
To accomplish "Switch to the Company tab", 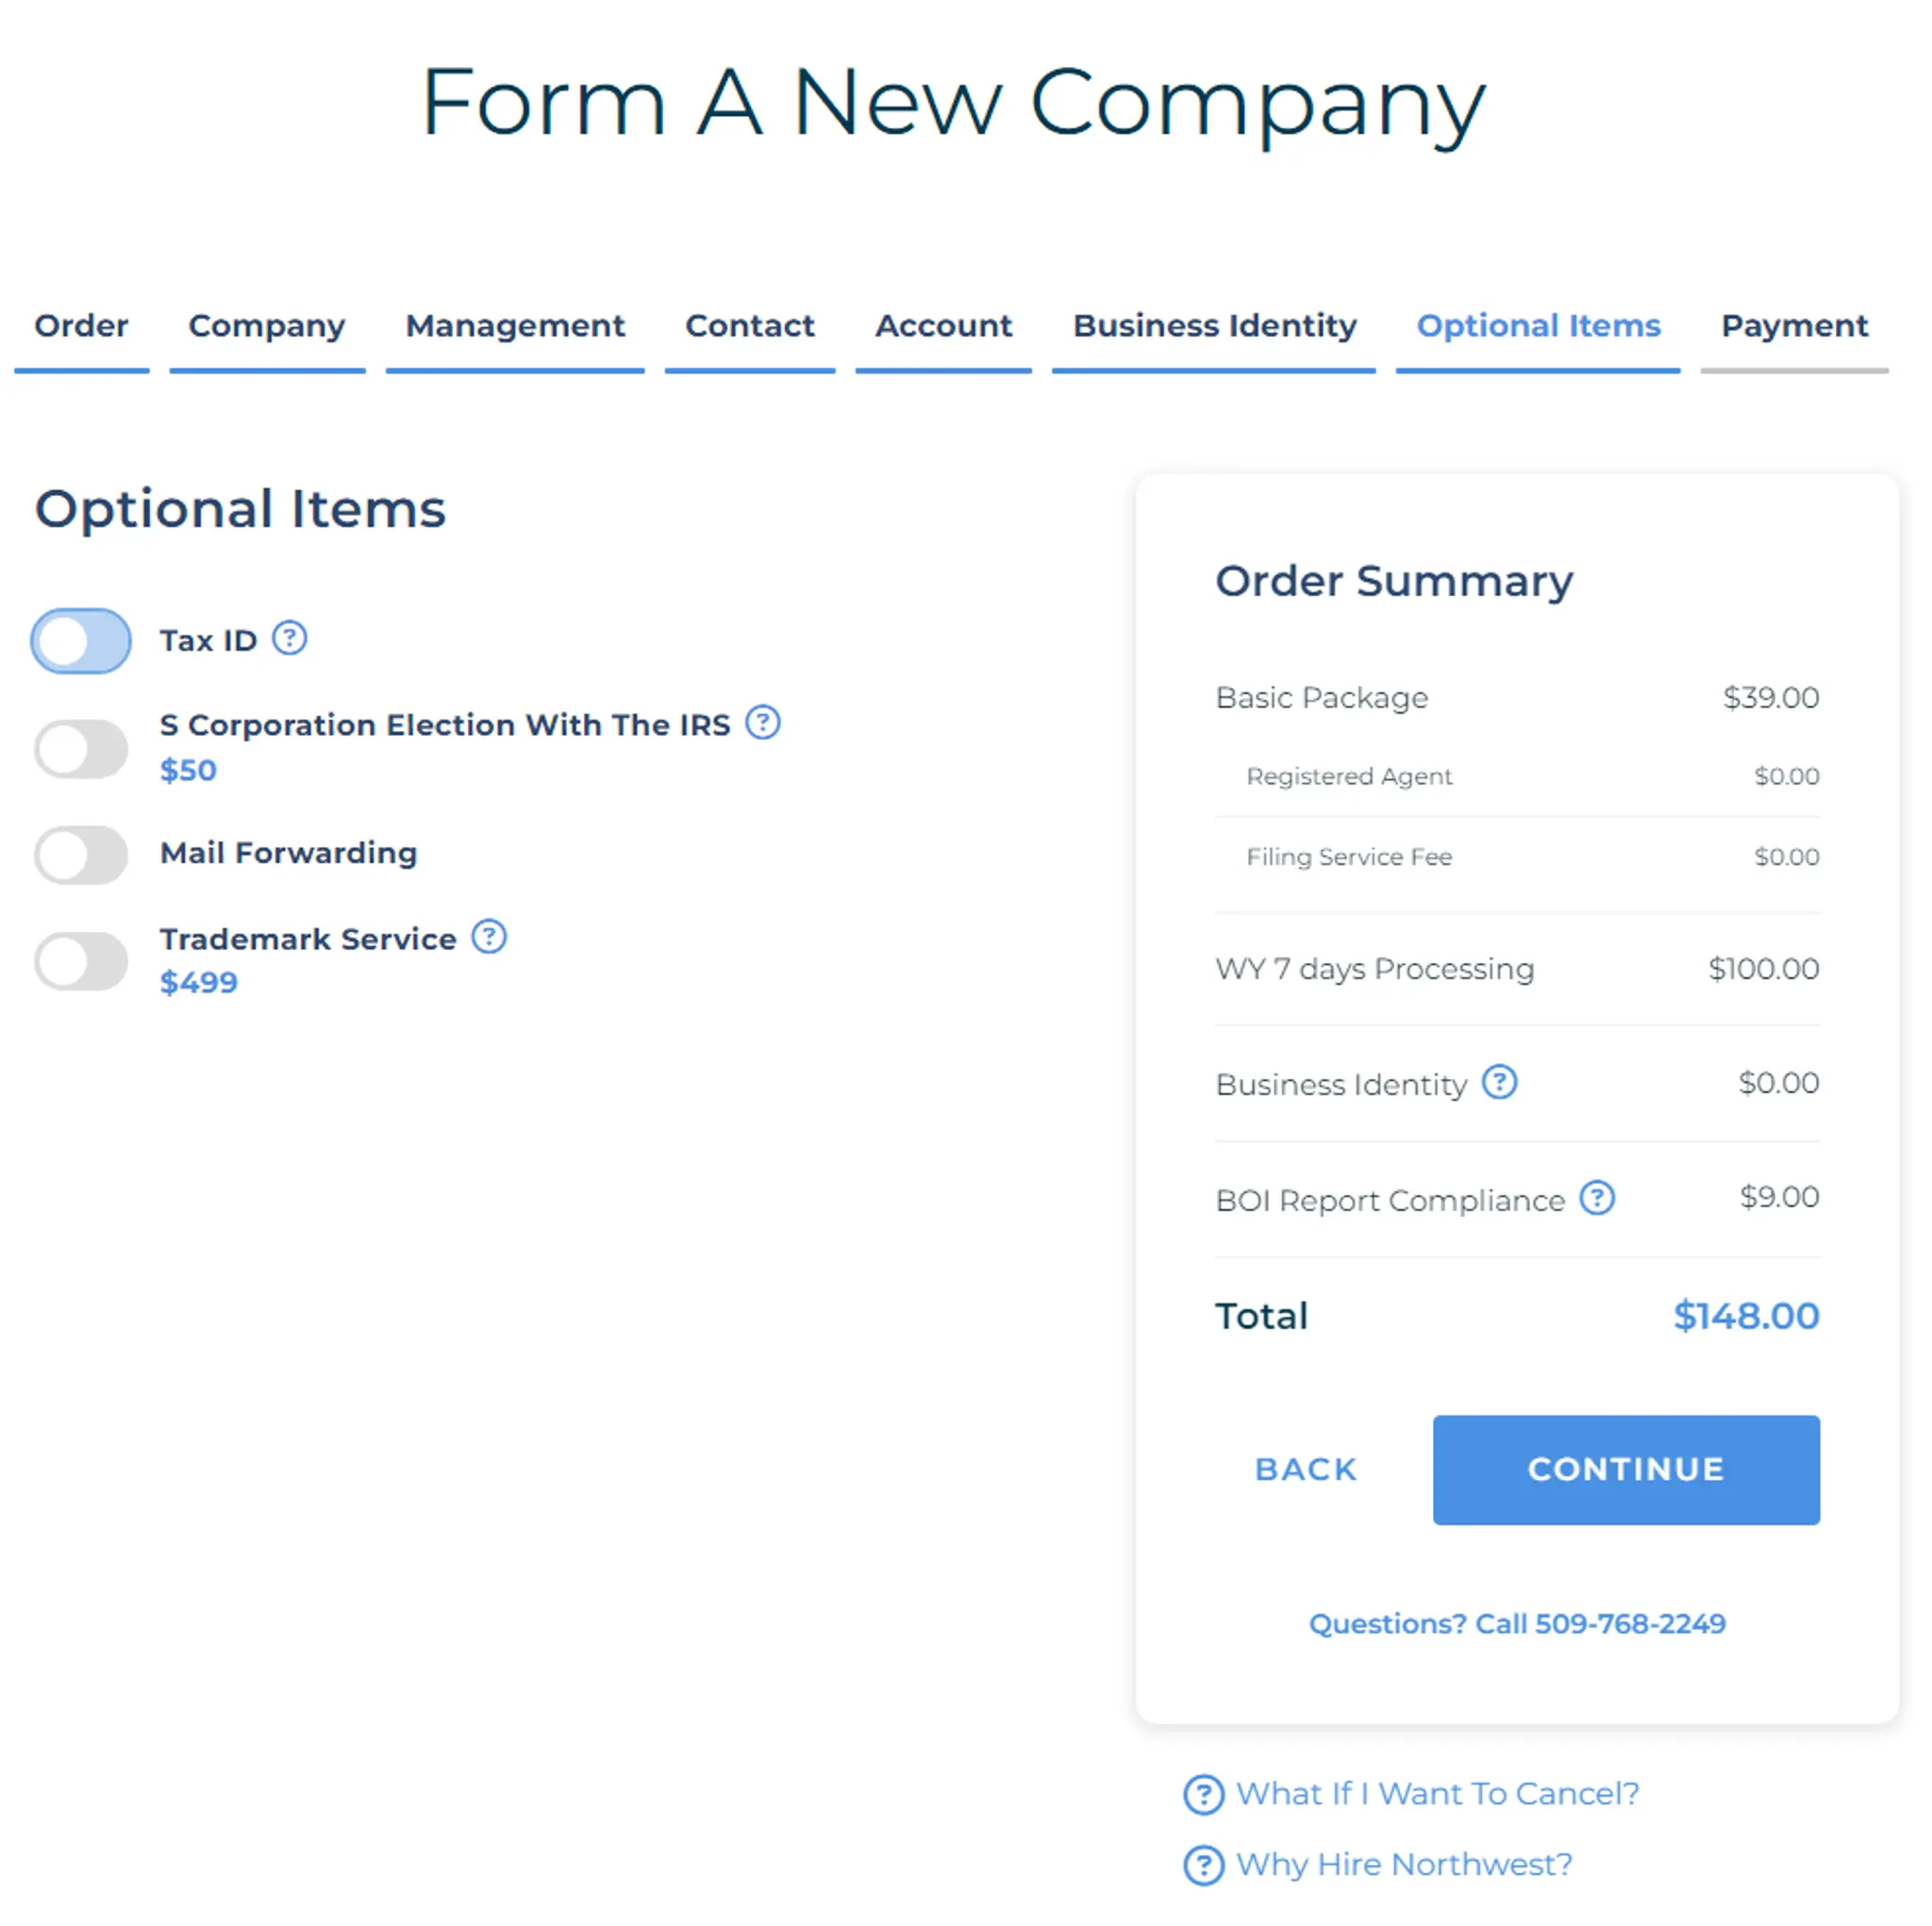I will (267, 326).
